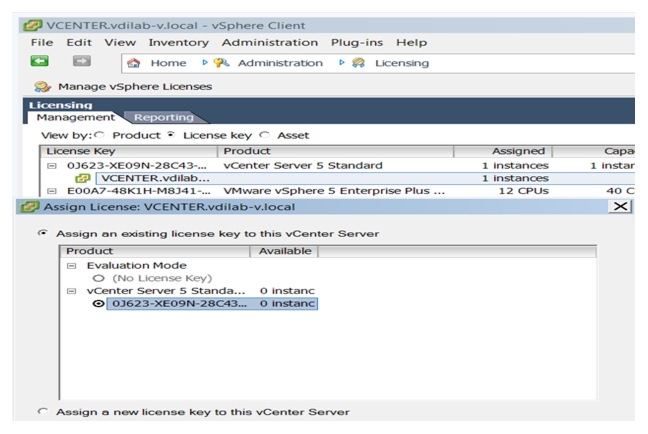This screenshot has width=648, height=434.
Task: Click the highlighted 0 instanc availability cell
Action: tap(287, 303)
